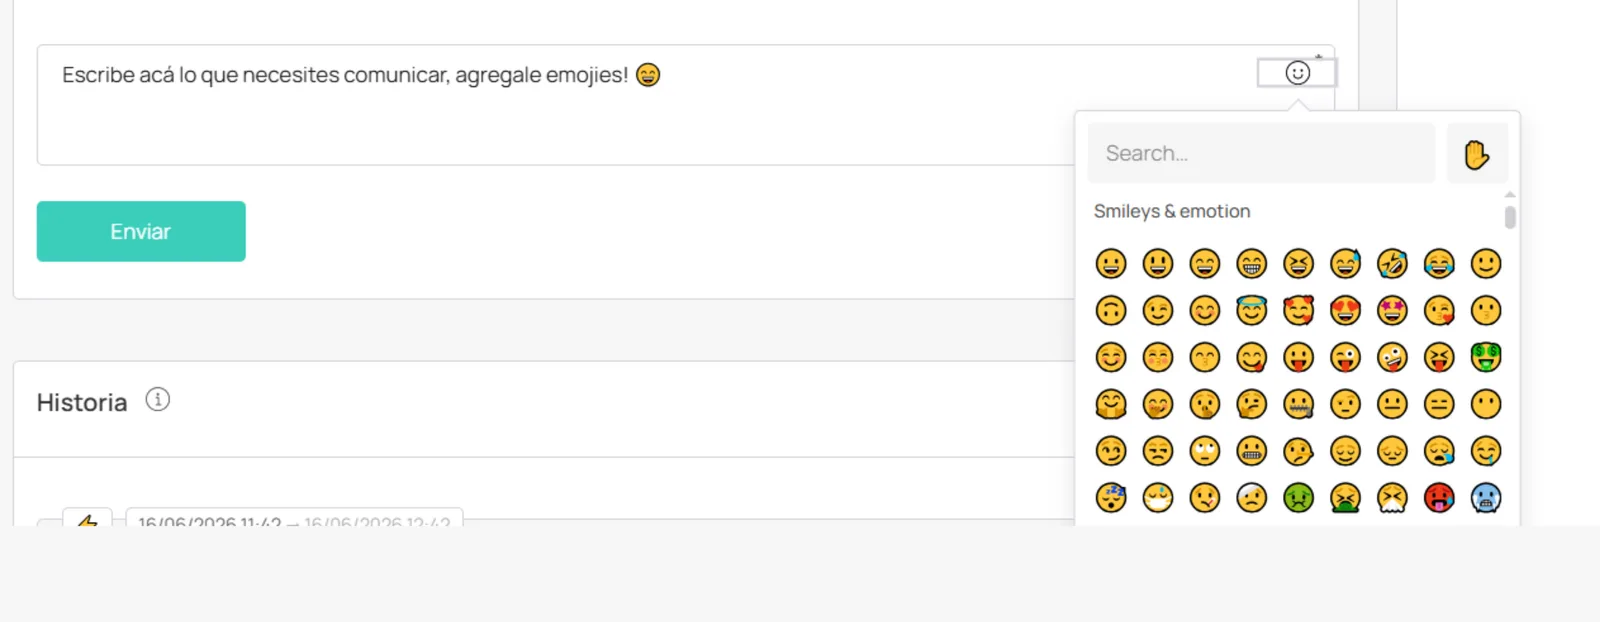Screen dimensions: 1600x622
Task: Choose the upside-down face emoji
Action: point(1111,310)
